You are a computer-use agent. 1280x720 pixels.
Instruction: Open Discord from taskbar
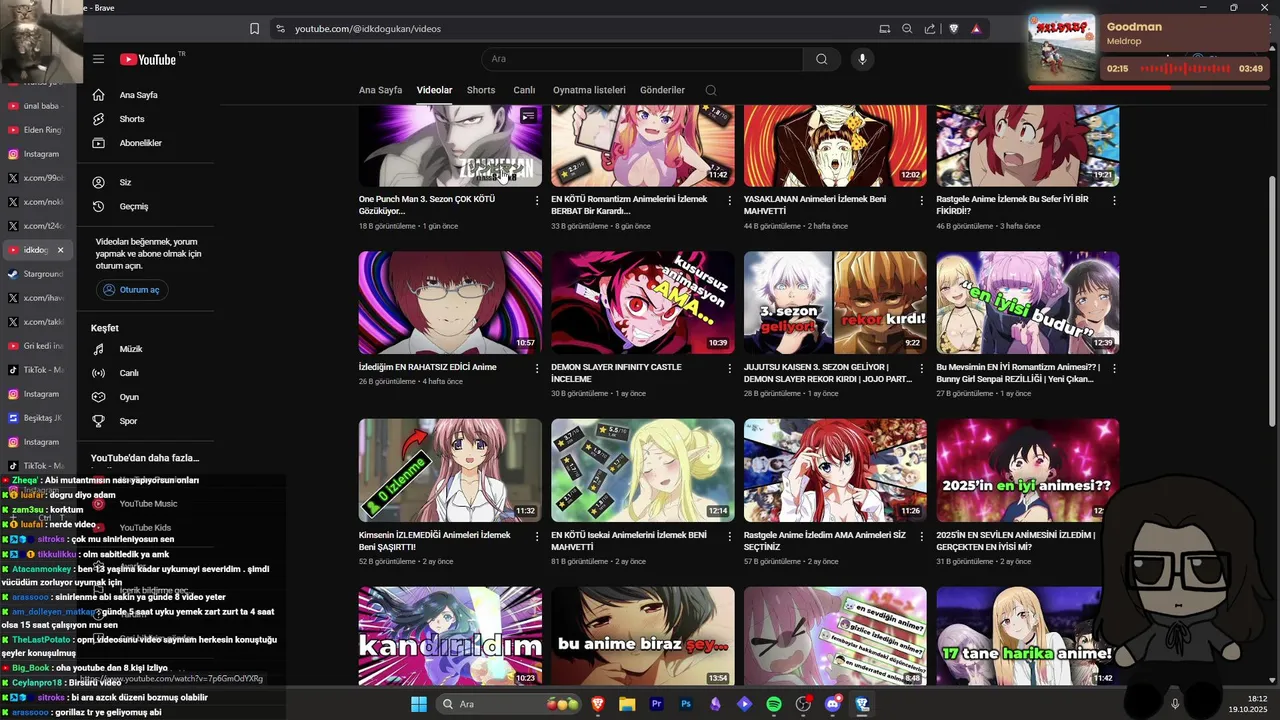pyautogui.click(x=833, y=704)
